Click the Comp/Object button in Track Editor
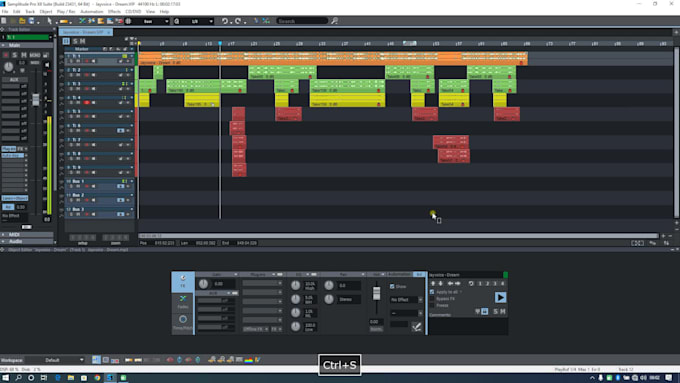Screen dimensions: 680x383 pyautogui.click(x=15, y=198)
